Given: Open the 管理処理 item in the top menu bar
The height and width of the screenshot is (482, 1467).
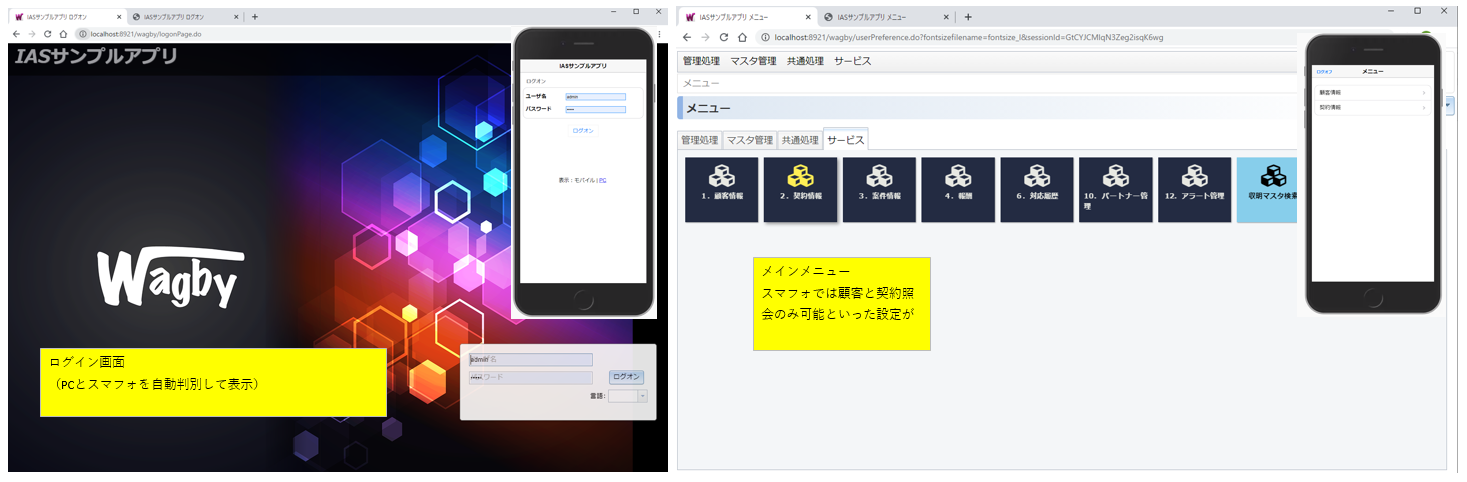Looking at the screenshot, I should click(x=701, y=61).
